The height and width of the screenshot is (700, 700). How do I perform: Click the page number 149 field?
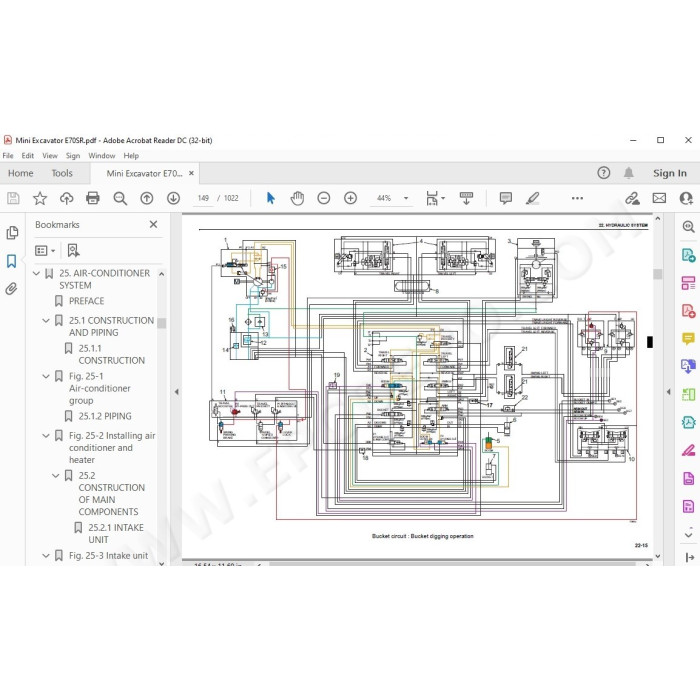tap(203, 198)
